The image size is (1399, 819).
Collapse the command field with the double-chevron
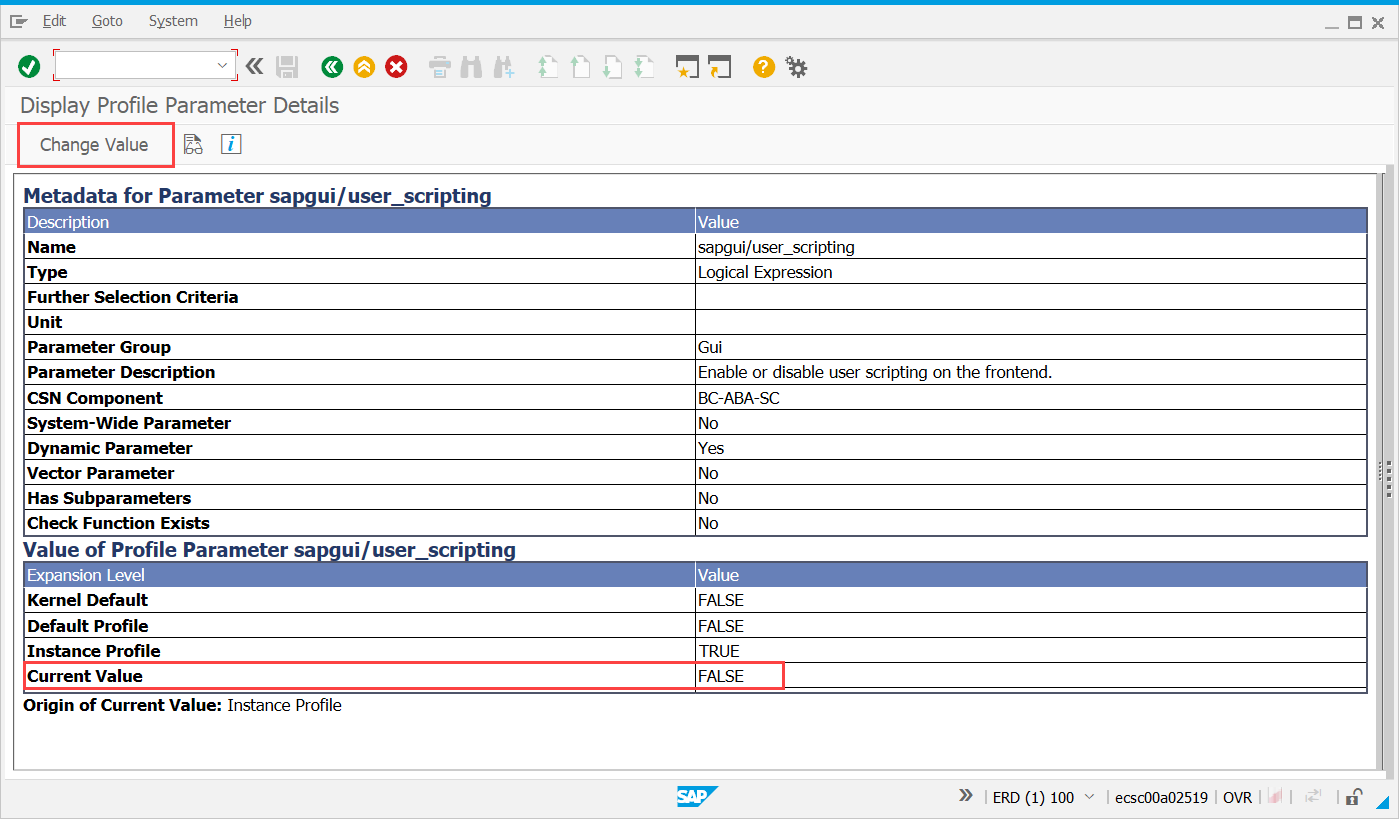[x=254, y=67]
